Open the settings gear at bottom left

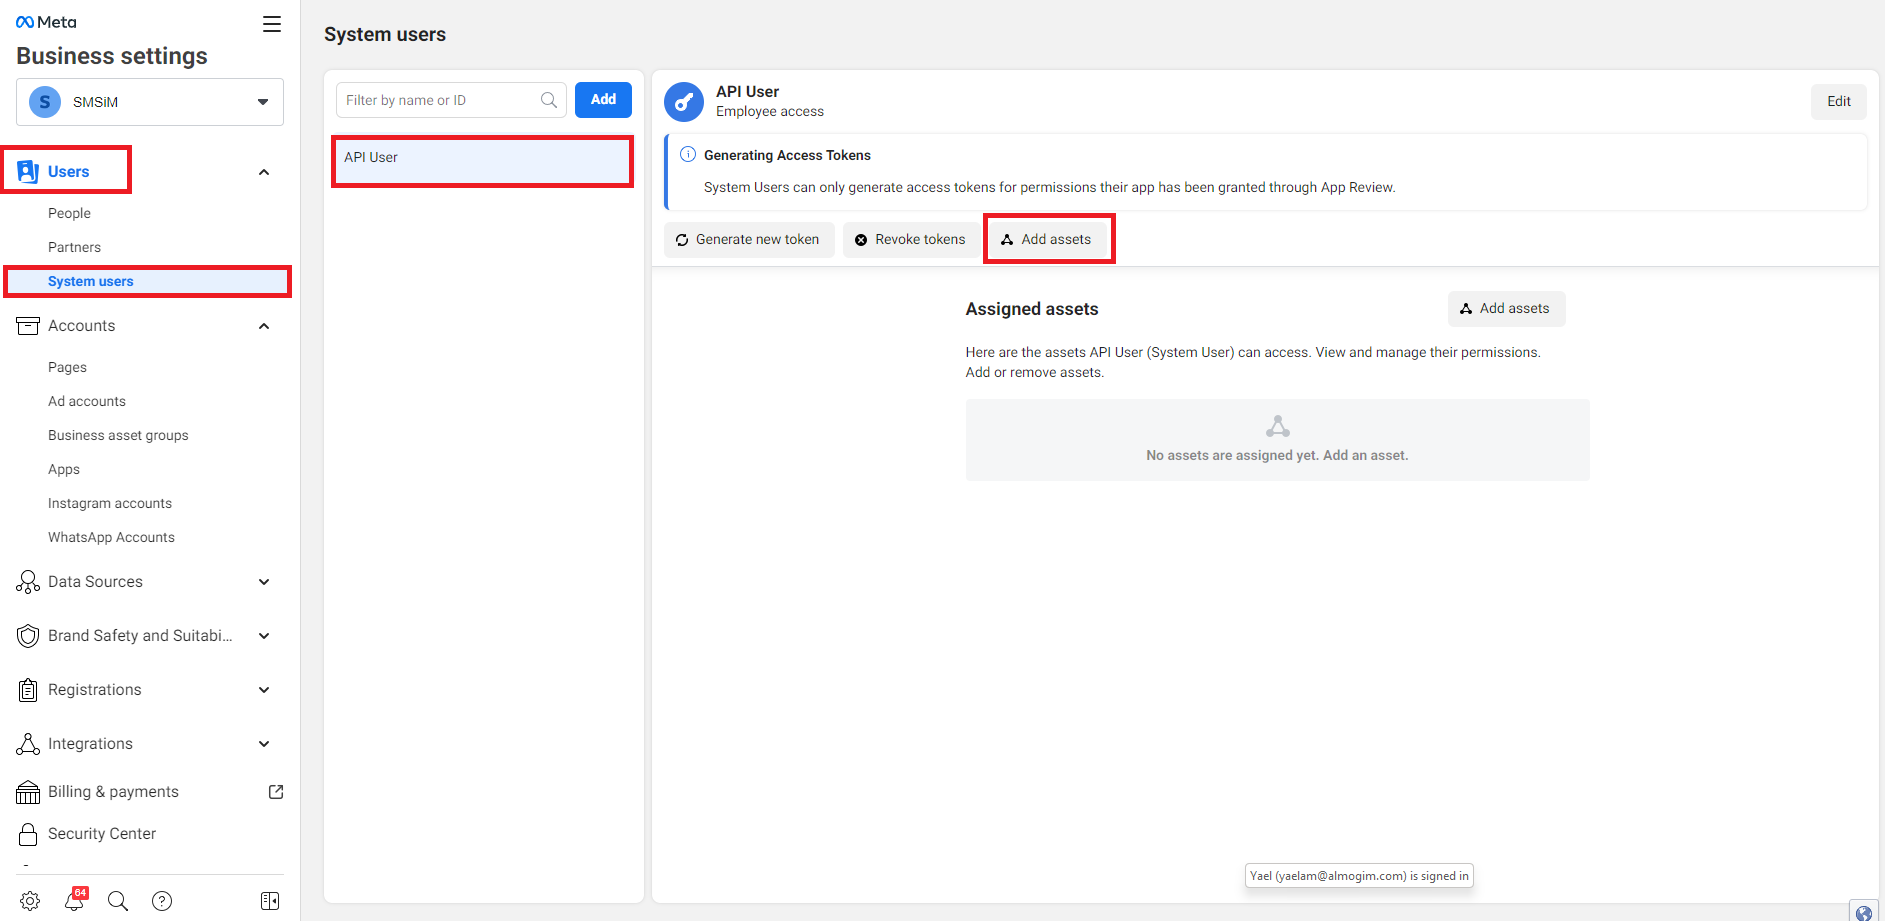point(30,901)
